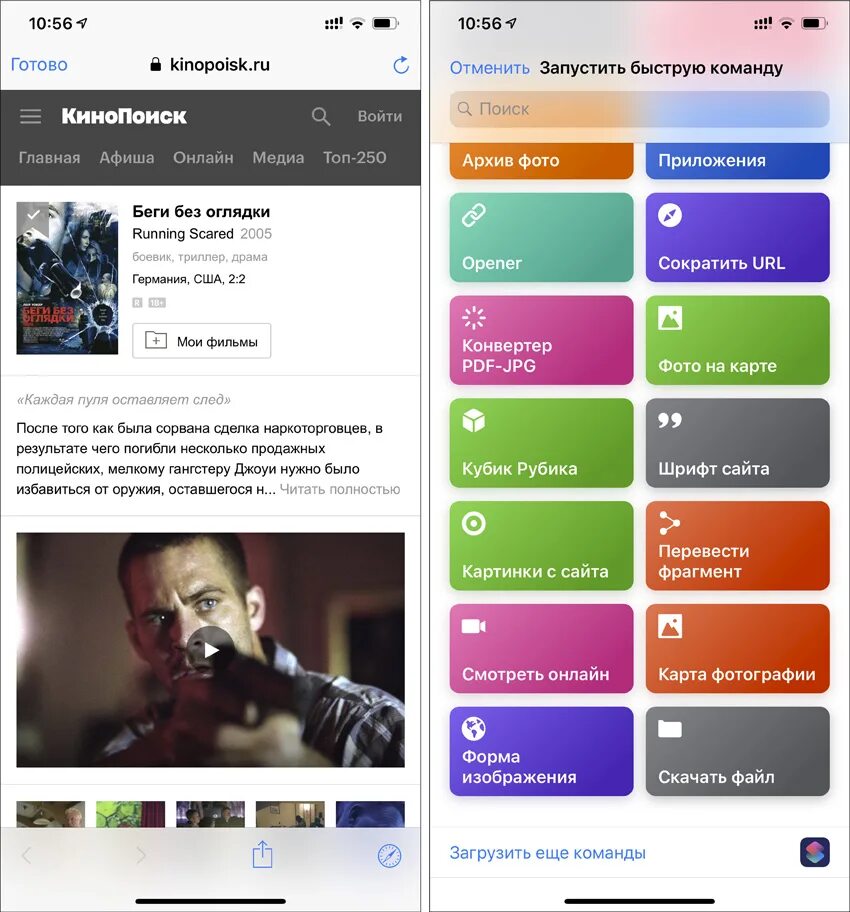Run the Картинки с сайта shortcut
This screenshot has width=850, height=912.
[x=541, y=546]
